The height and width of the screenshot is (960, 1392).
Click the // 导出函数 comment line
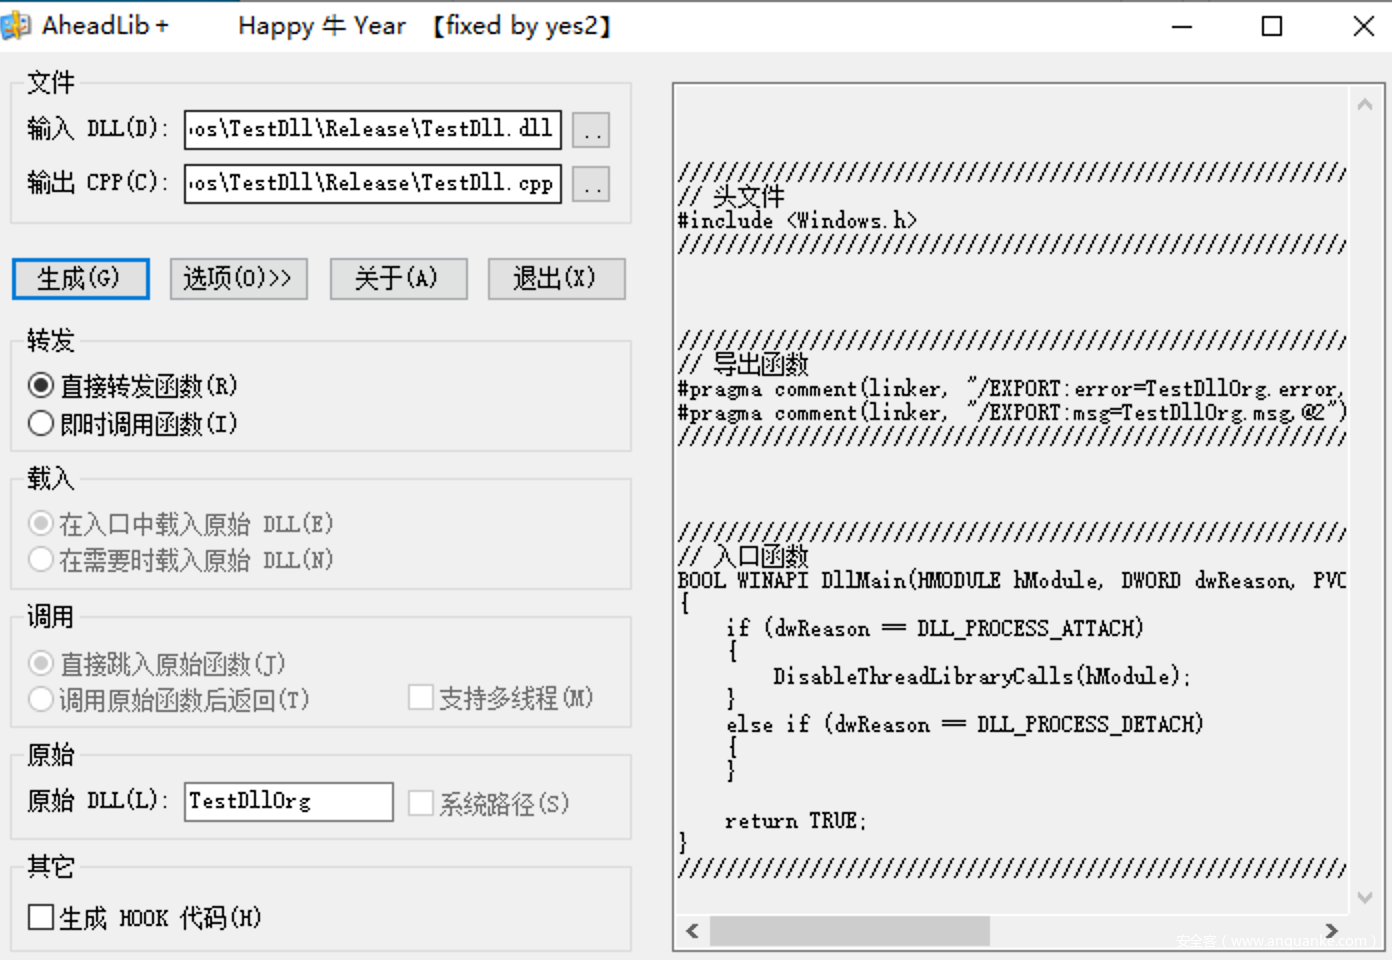click(x=743, y=364)
